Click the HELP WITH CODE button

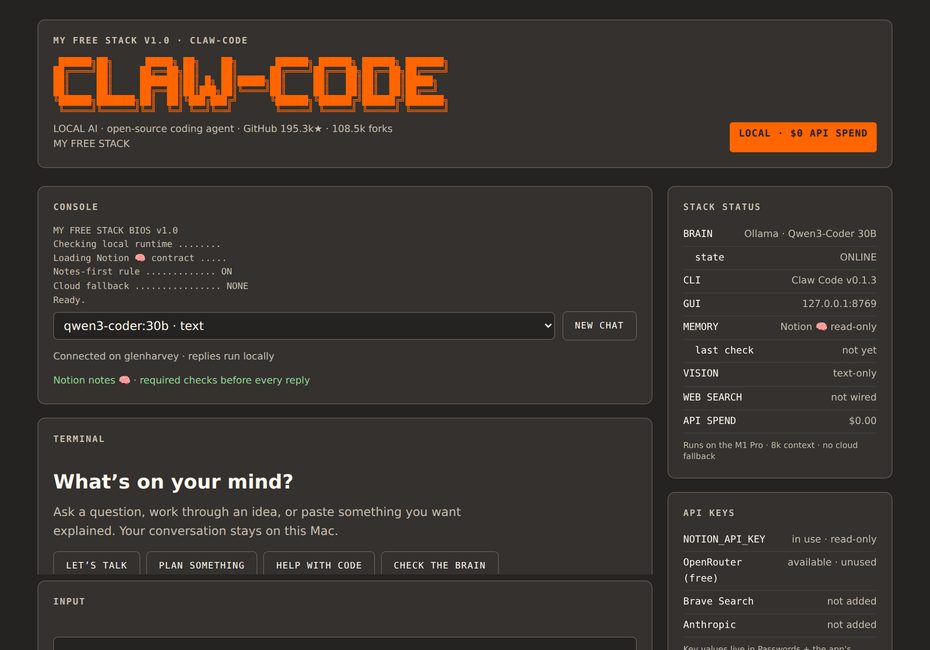[319, 564]
